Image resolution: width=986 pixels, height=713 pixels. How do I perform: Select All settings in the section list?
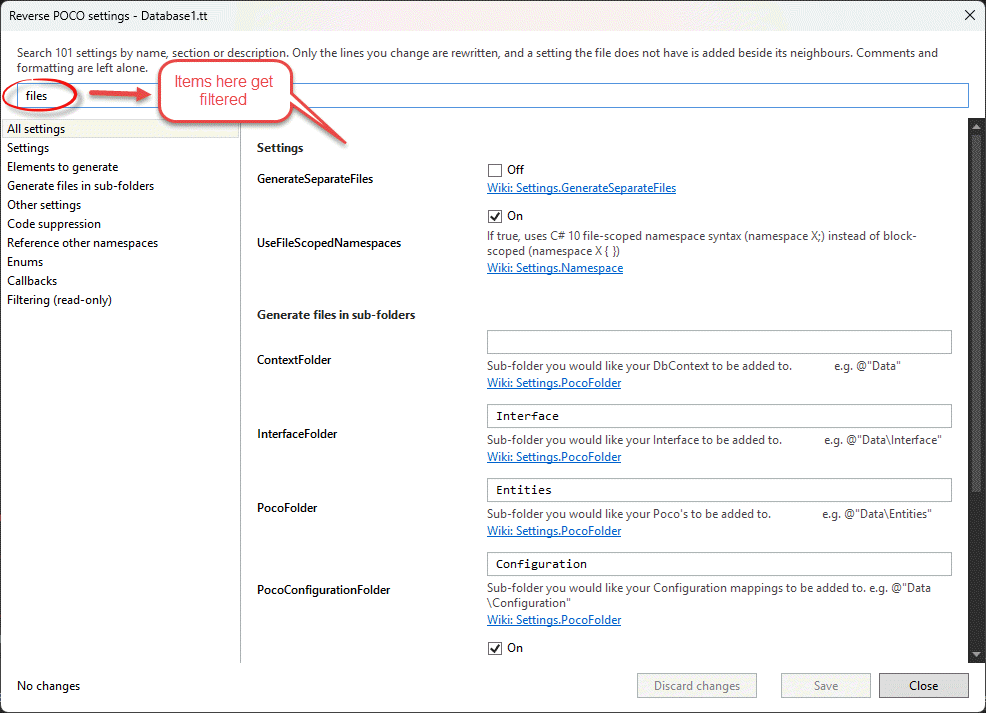coord(120,129)
